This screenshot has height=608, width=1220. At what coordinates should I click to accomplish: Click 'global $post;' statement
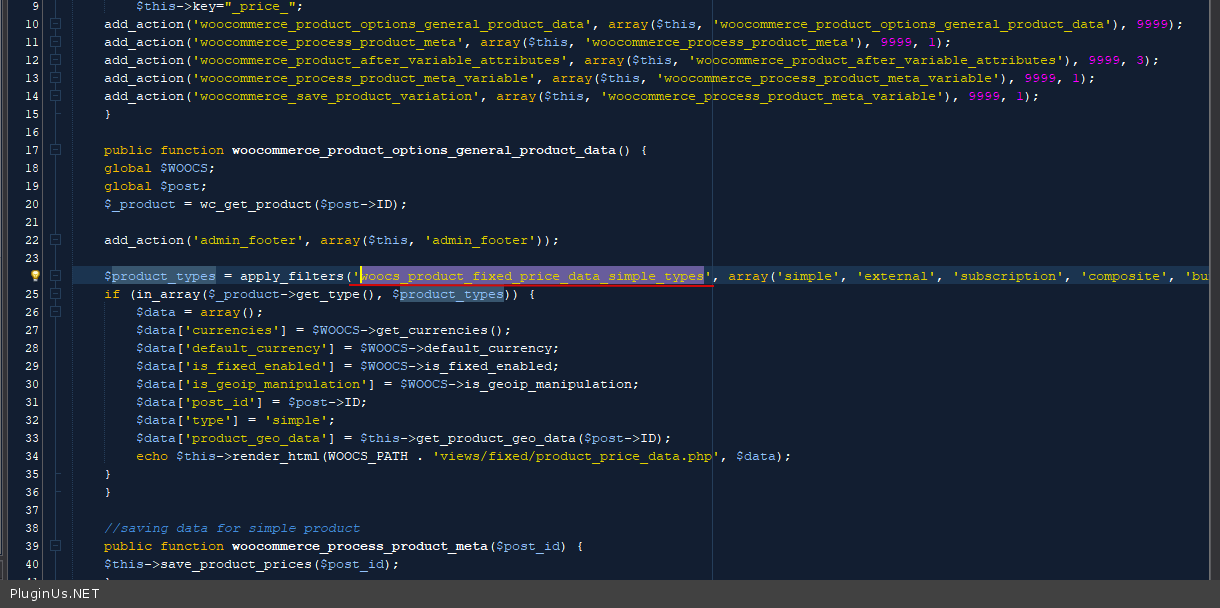(156, 186)
